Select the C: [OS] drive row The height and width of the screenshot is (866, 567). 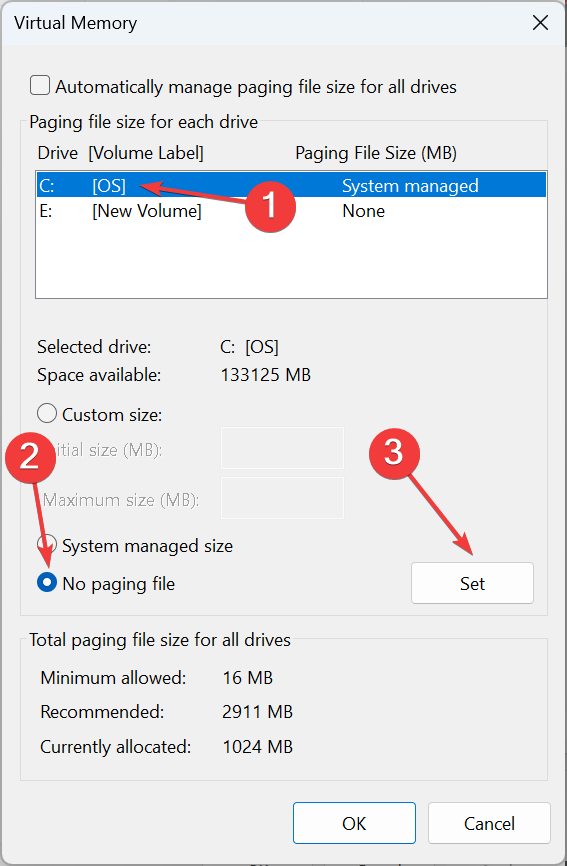pyautogui.click(x=292, y=186)
